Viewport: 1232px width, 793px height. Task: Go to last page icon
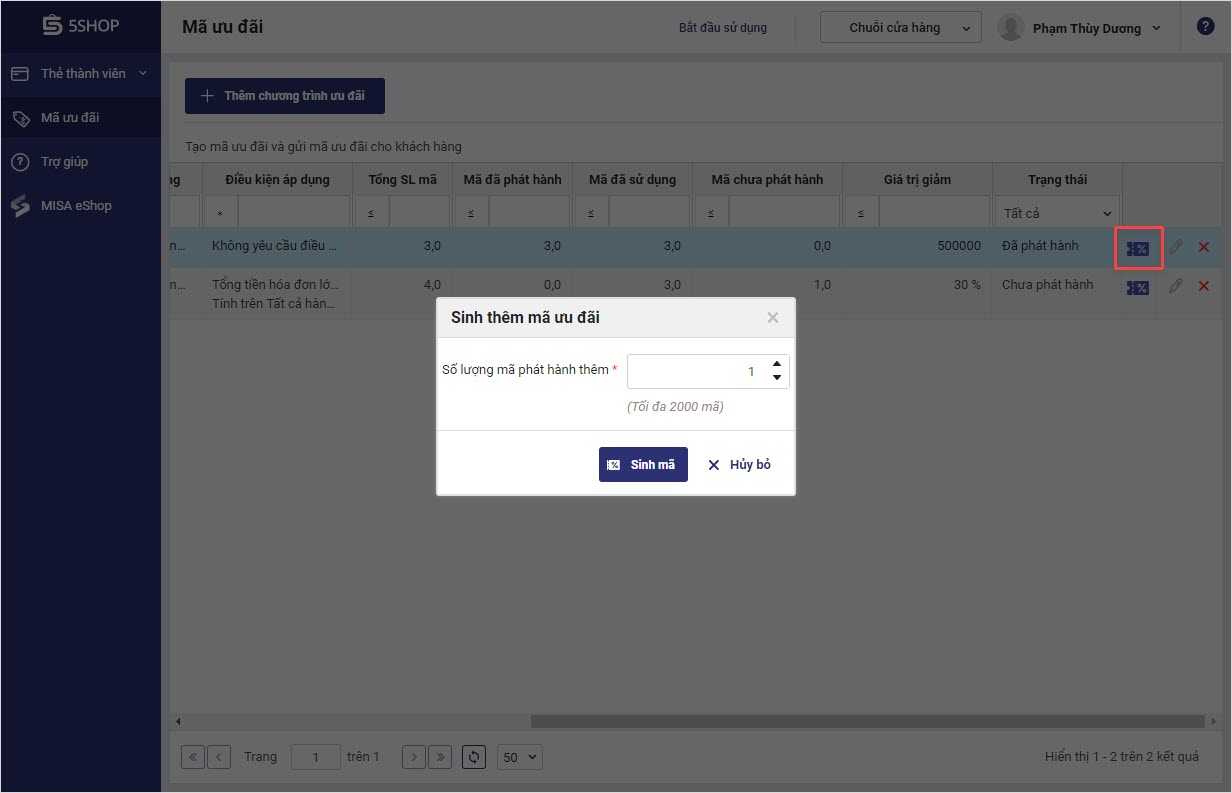tap(440, 757)
